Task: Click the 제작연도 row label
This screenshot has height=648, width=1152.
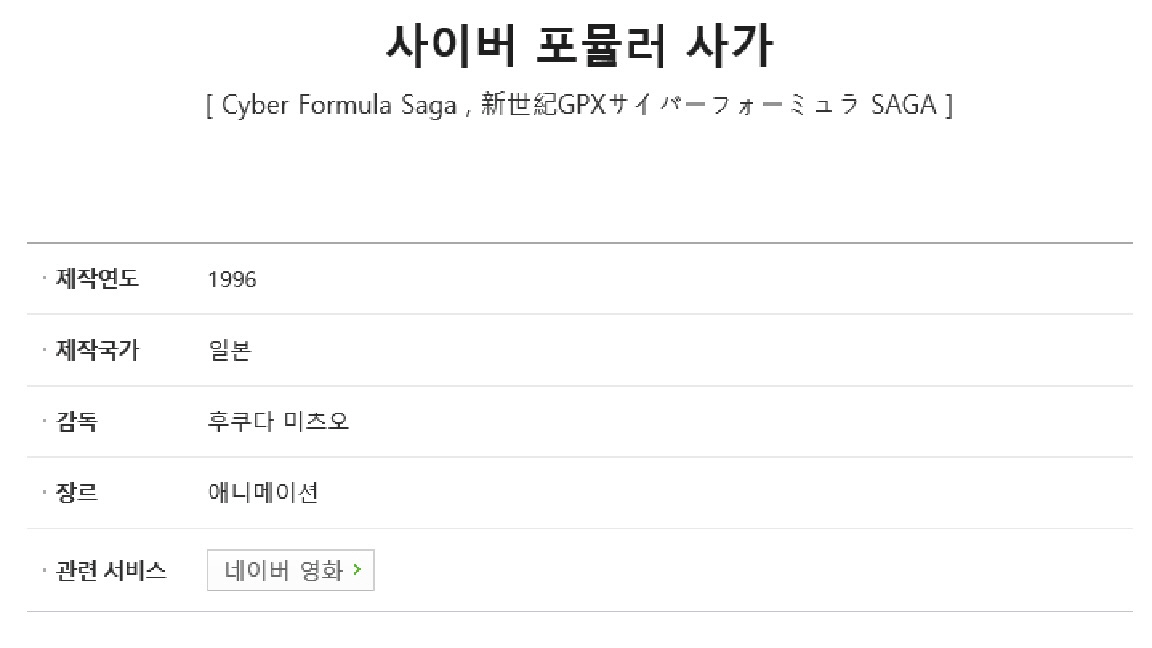Action: (x=97, y=278)
